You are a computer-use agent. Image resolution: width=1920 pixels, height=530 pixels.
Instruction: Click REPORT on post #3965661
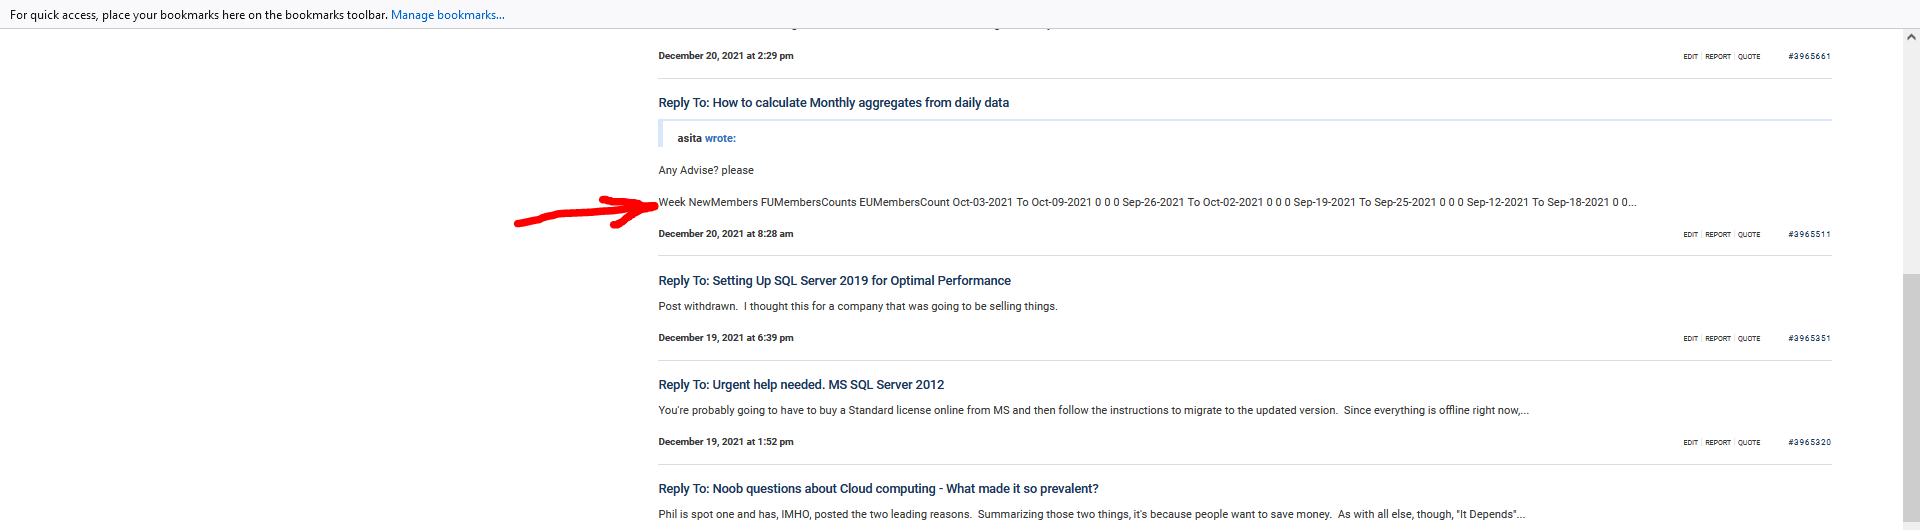1718,57
